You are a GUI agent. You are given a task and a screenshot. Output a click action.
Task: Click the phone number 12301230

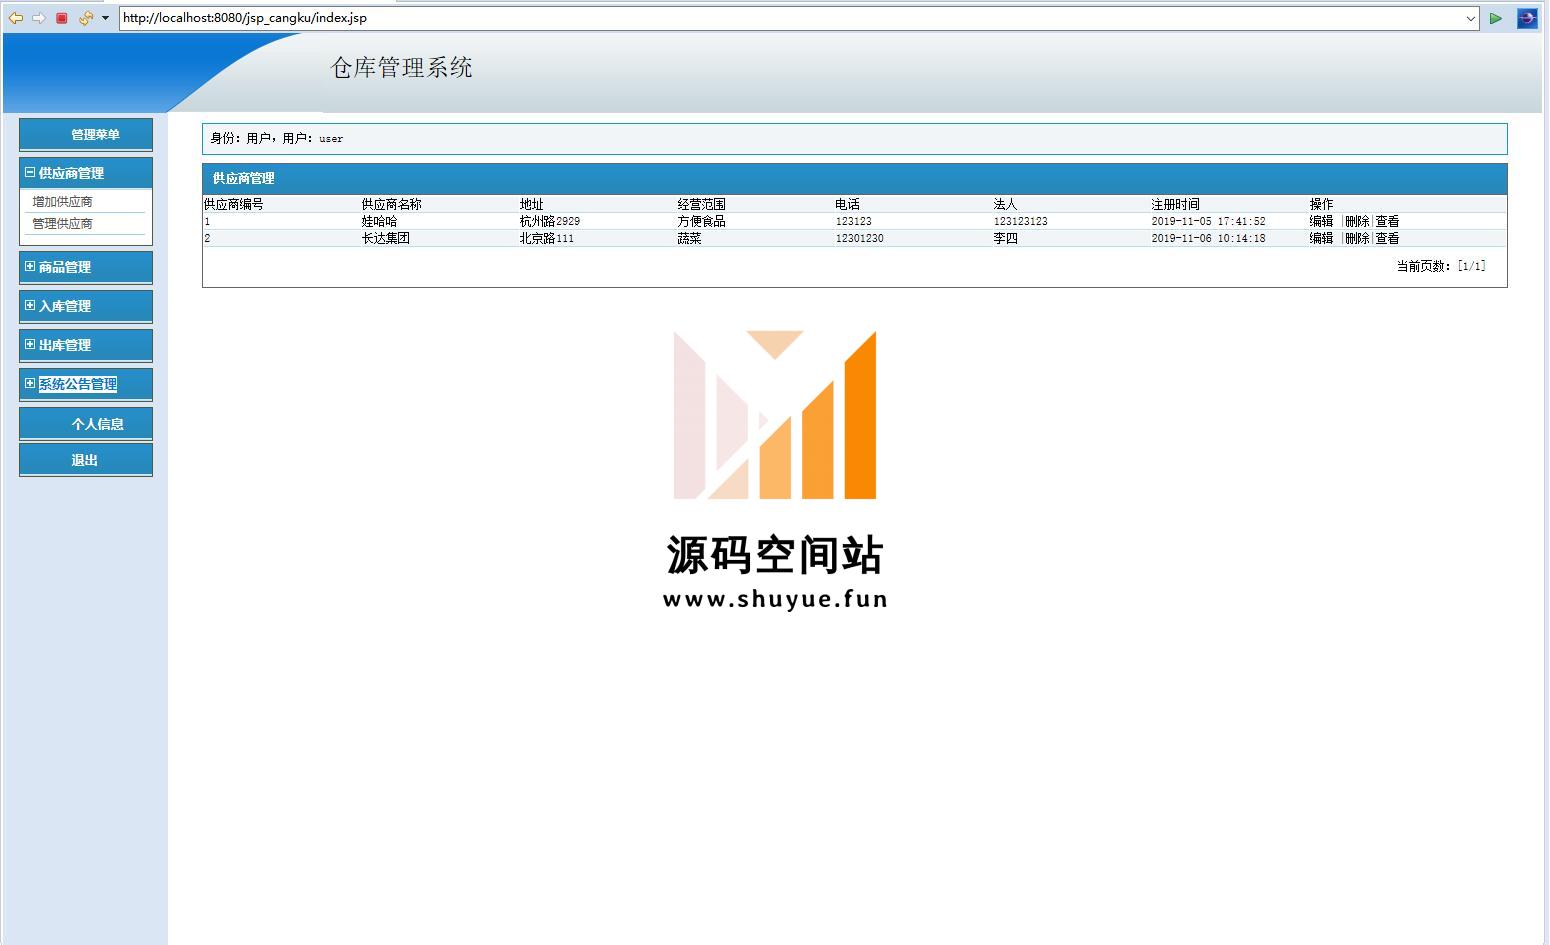(x=860, y=238)
